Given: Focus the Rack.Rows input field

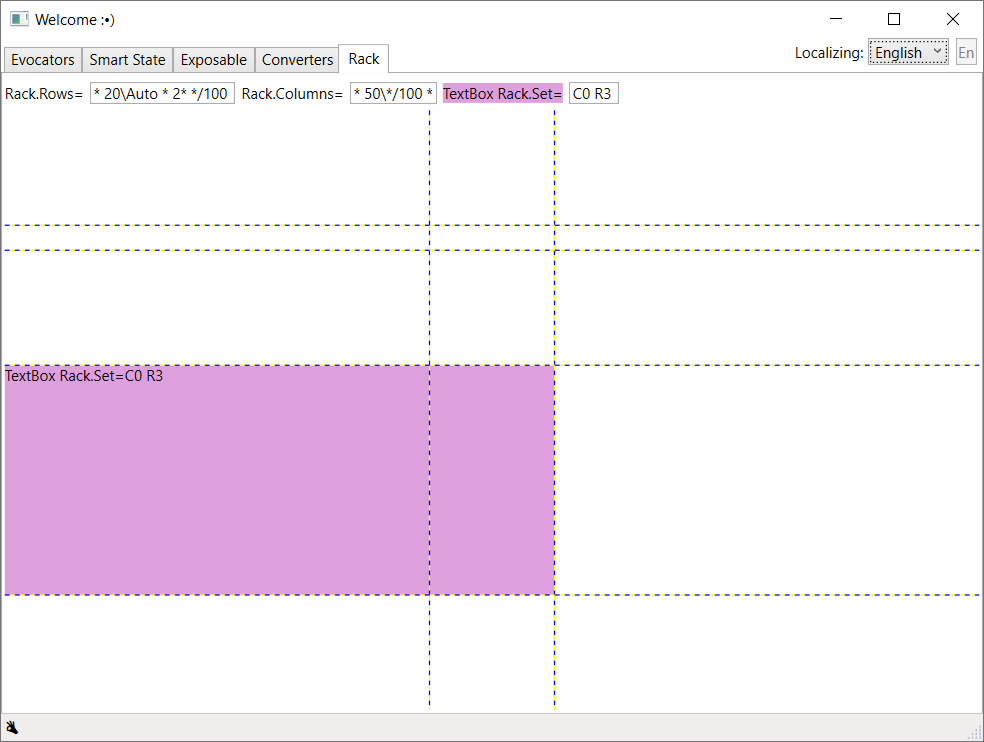Looking at the screenshot, I should [162, 94].
